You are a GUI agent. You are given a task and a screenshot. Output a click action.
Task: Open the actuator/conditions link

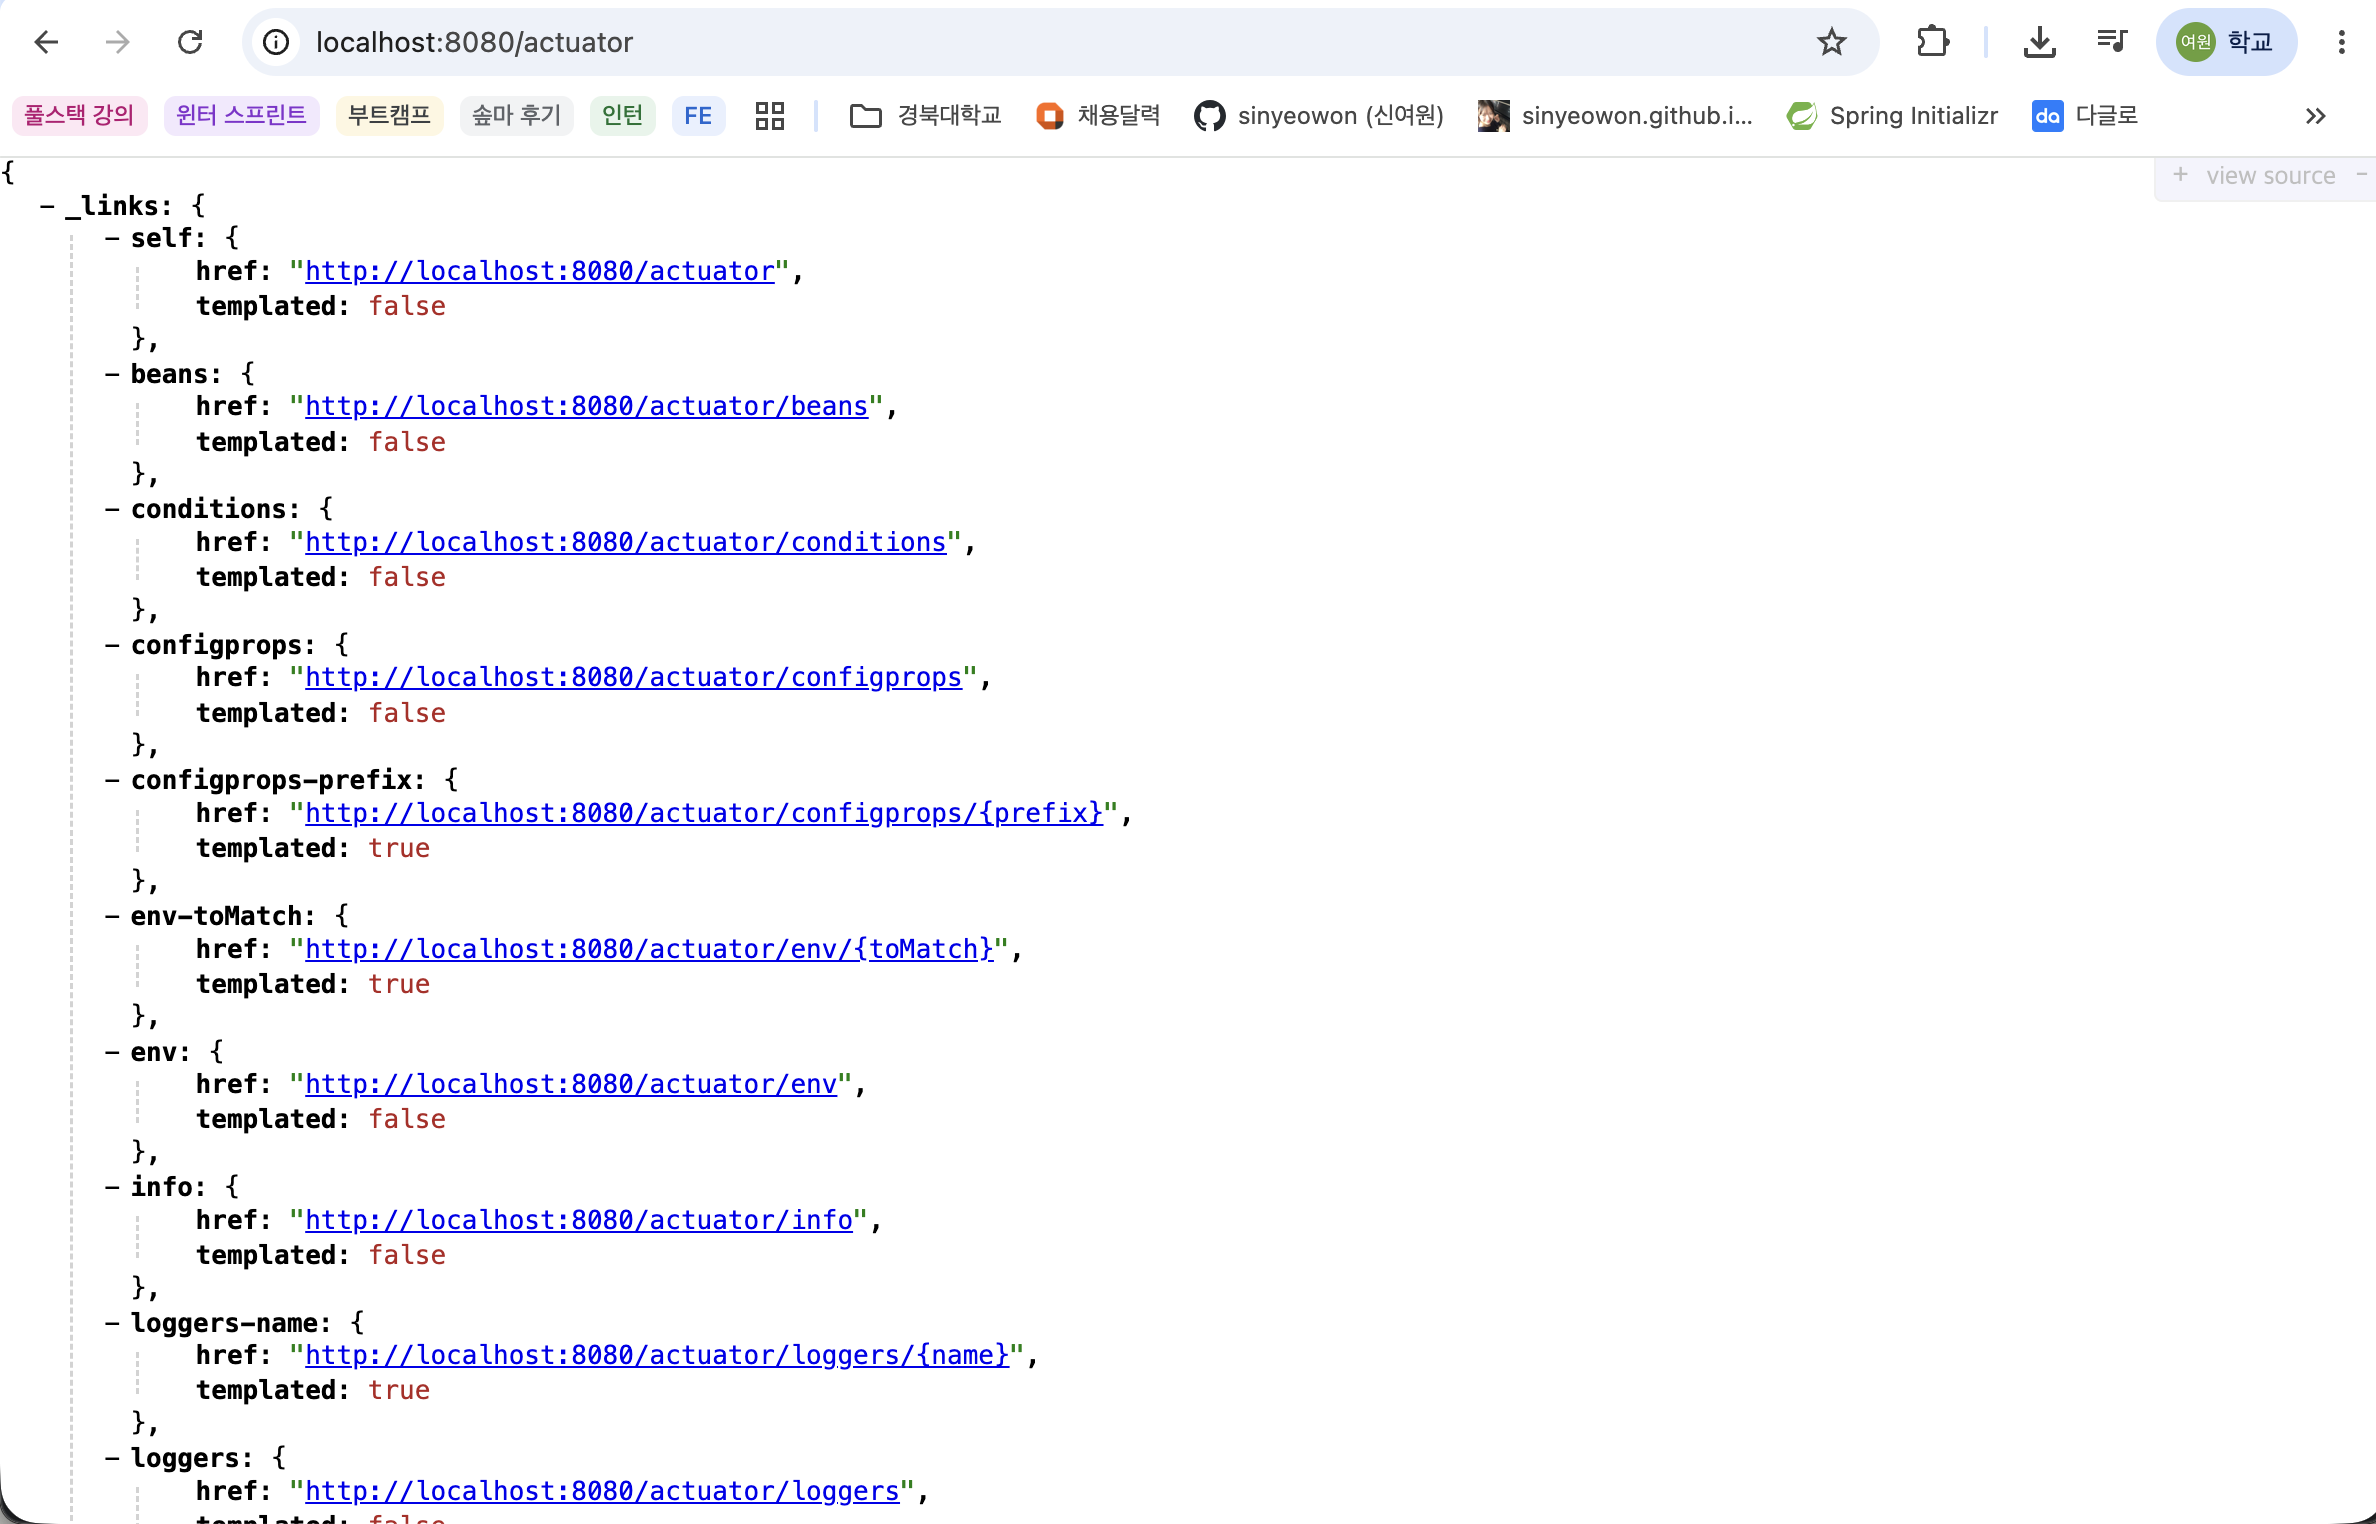coord(626,542)
